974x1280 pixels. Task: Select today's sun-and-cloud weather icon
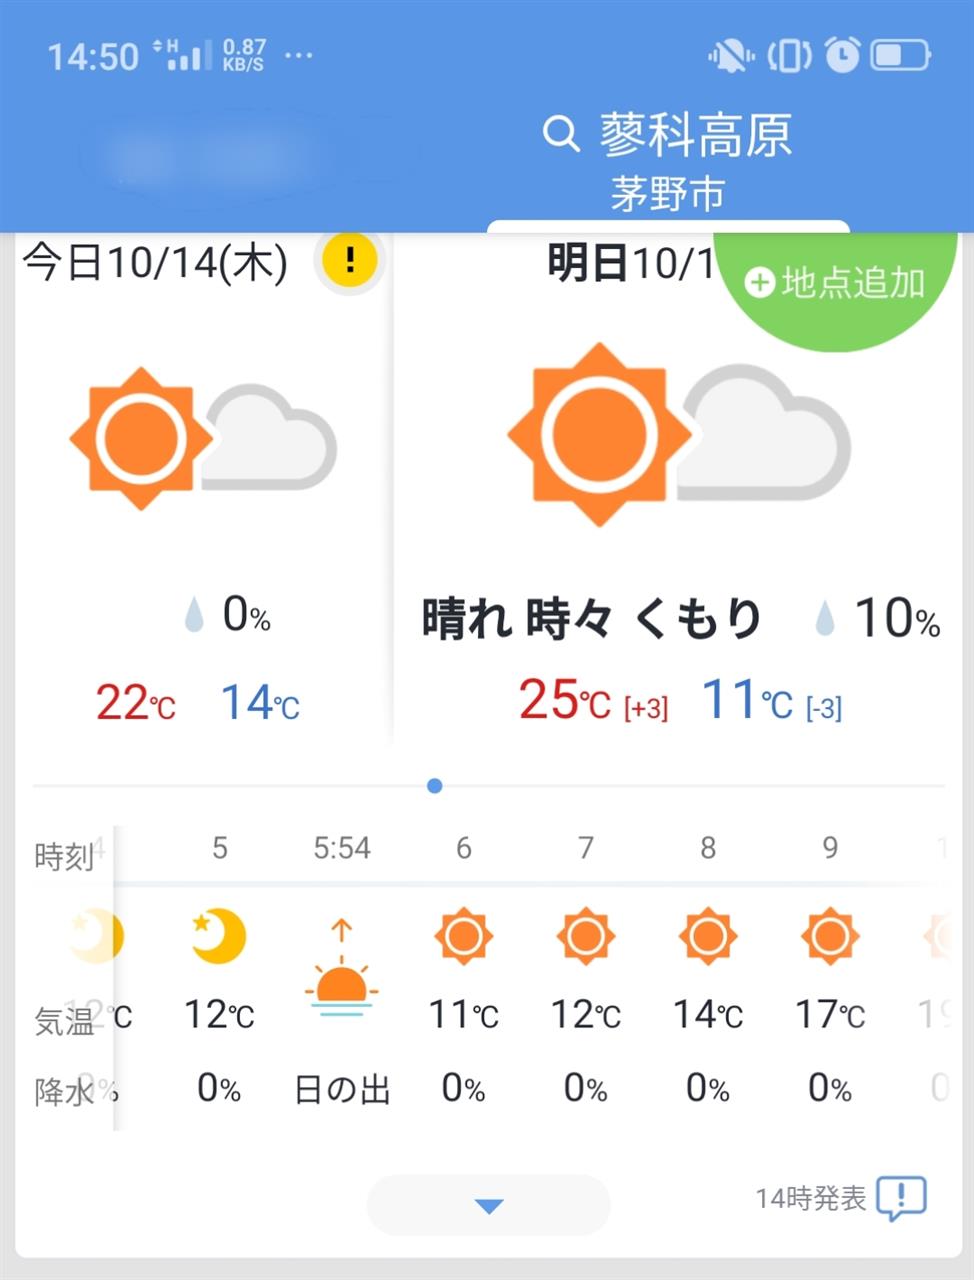(203, 439)
